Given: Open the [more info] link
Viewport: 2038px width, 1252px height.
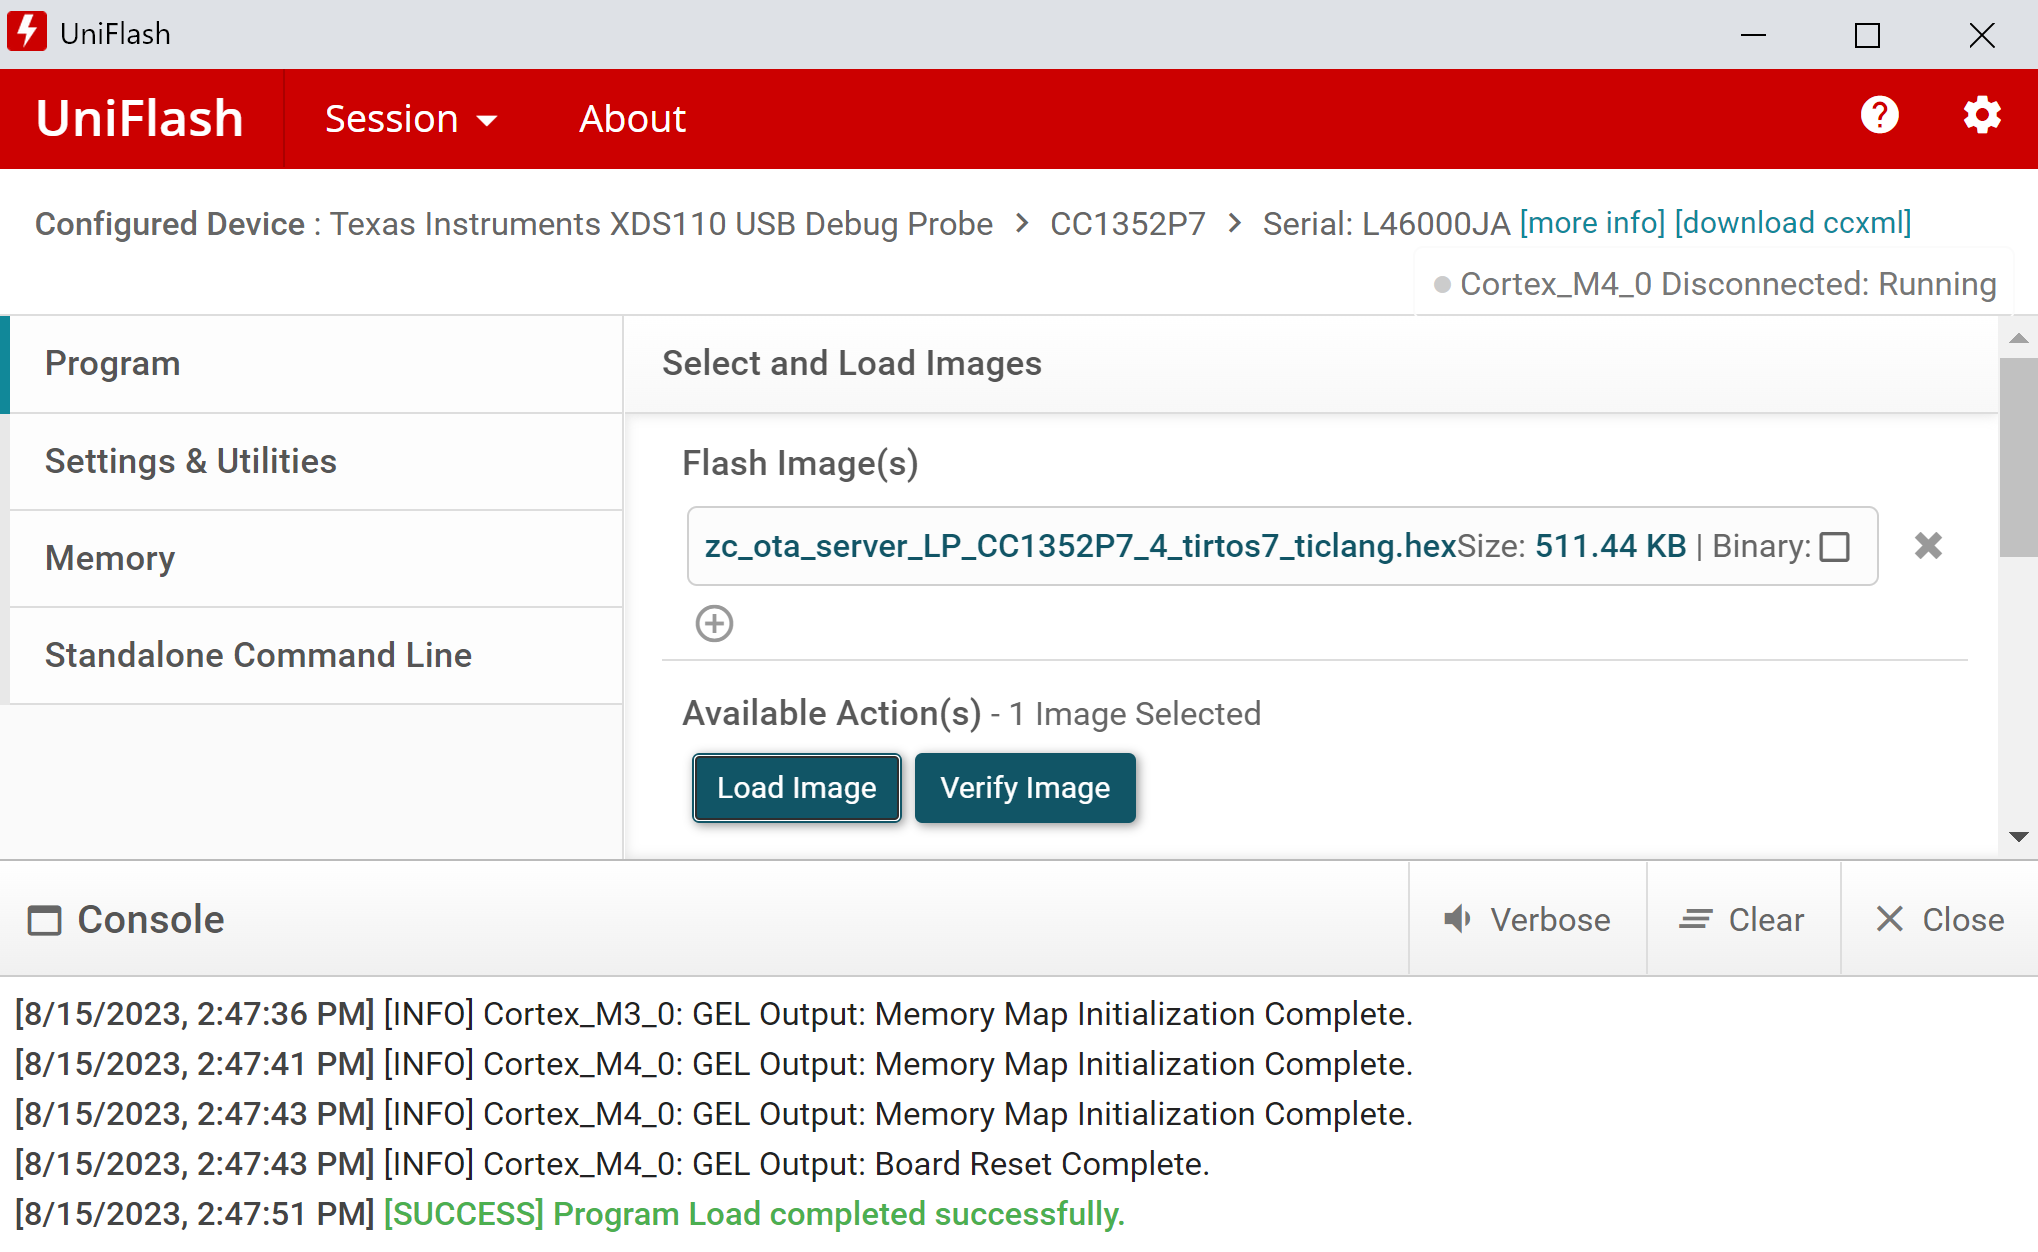Looking at the screenshot, I should click(x=1592, y=223).
